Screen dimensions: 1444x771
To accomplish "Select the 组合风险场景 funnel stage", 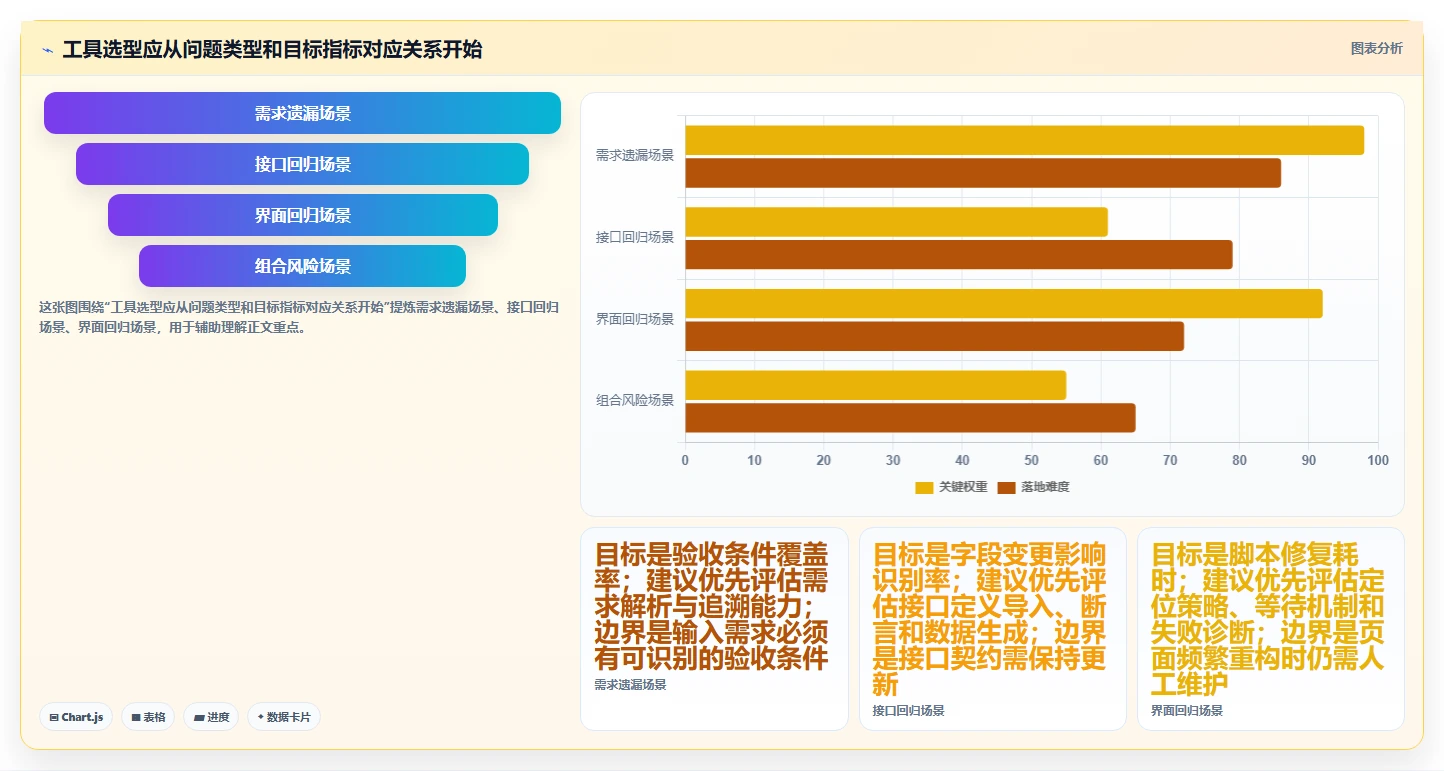I will pyautogui.click(x=302, y=266).
